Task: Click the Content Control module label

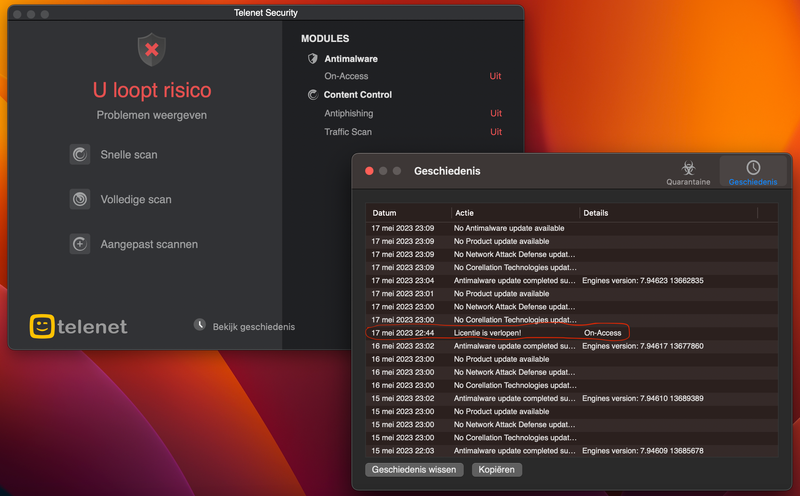Action: [x=358, y=94]
